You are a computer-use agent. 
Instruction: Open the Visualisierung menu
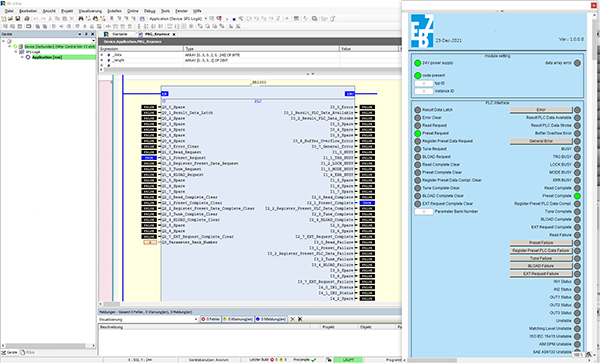pos(90,11)
